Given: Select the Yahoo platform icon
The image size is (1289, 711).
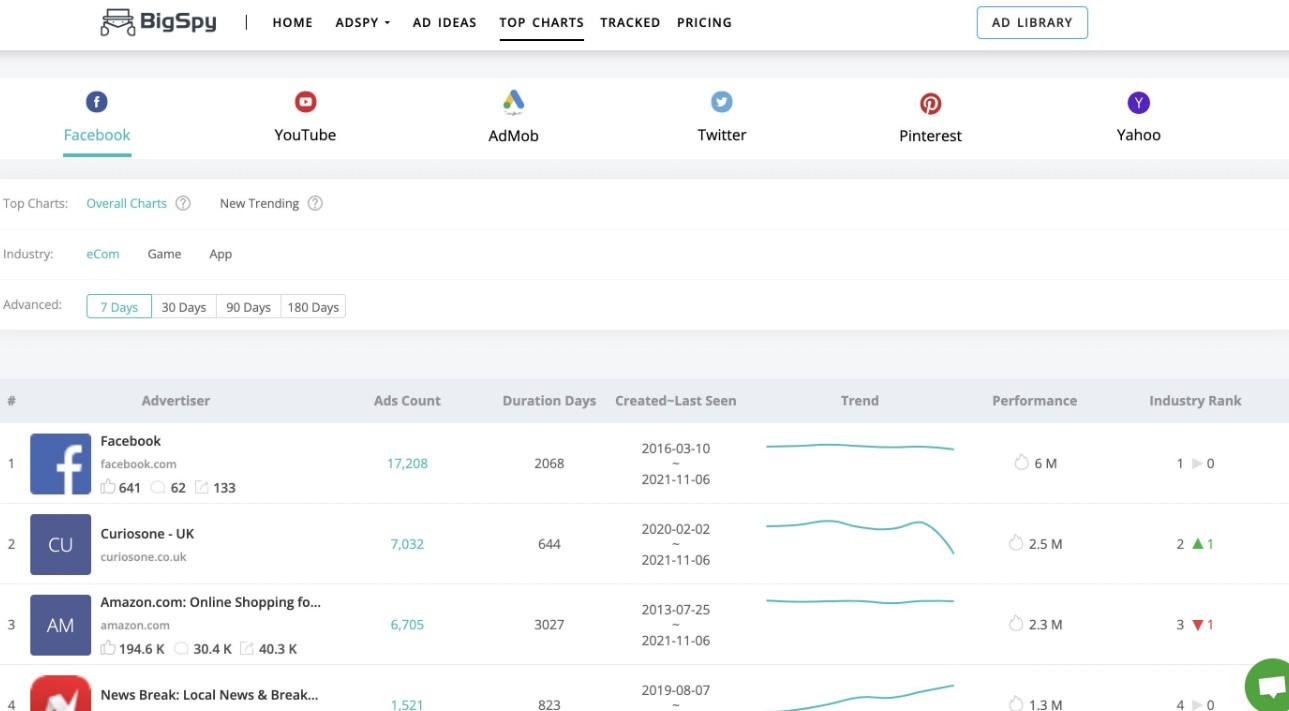Looking at the screenshot, I should point(1138,102).
